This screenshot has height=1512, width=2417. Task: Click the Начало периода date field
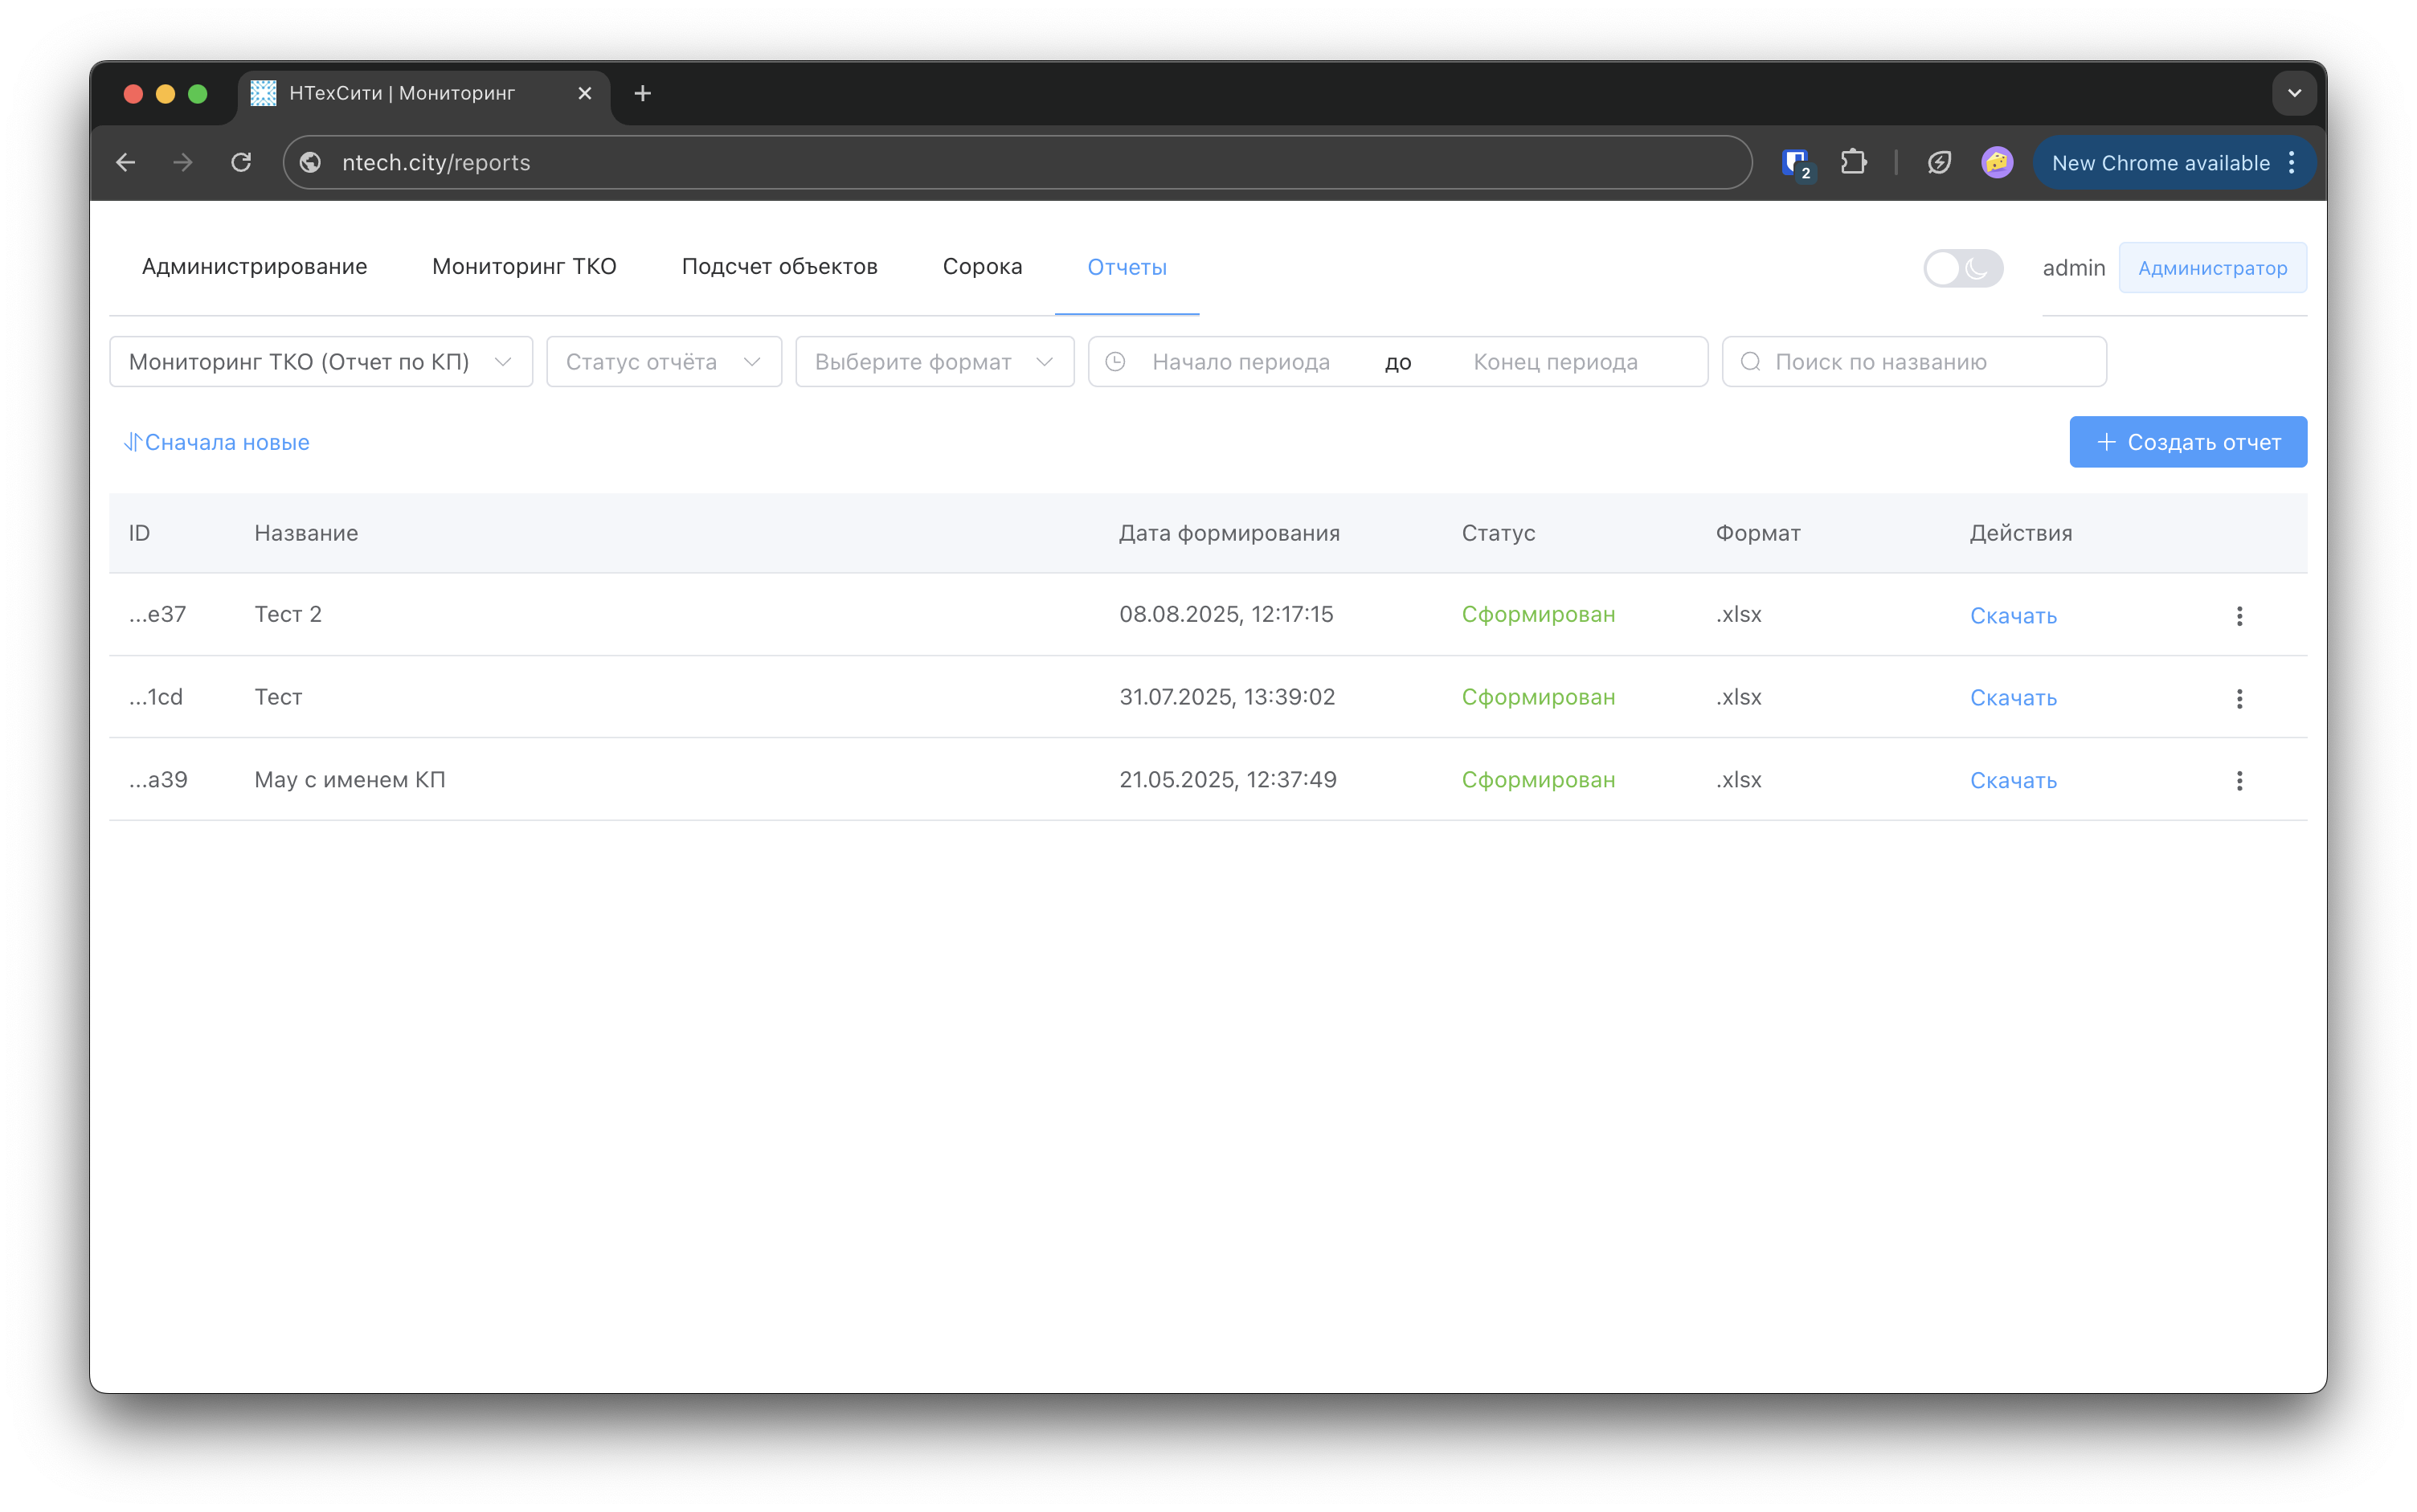point(1240,362)
